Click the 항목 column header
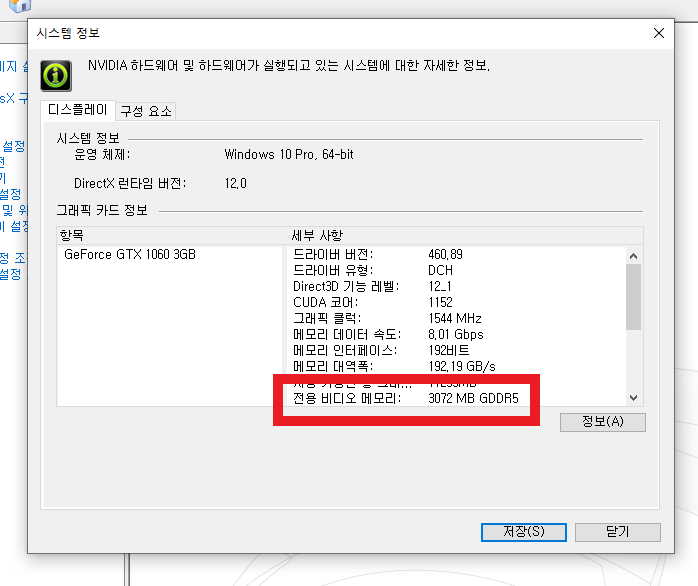This screenshot has width=698, height=586. point(72,235)
